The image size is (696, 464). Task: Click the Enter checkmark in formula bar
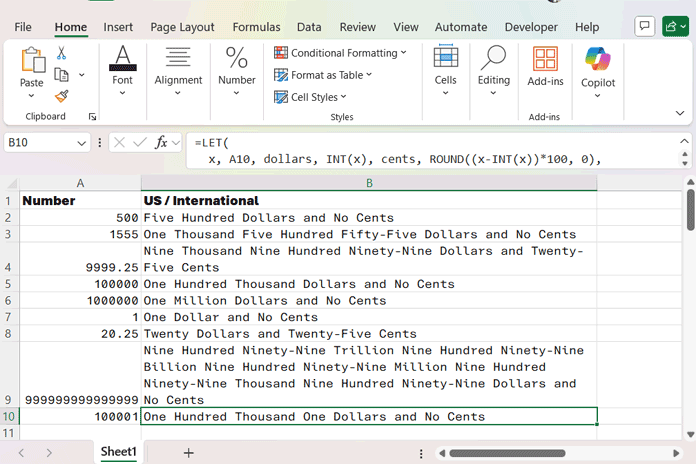coord(140,143)
